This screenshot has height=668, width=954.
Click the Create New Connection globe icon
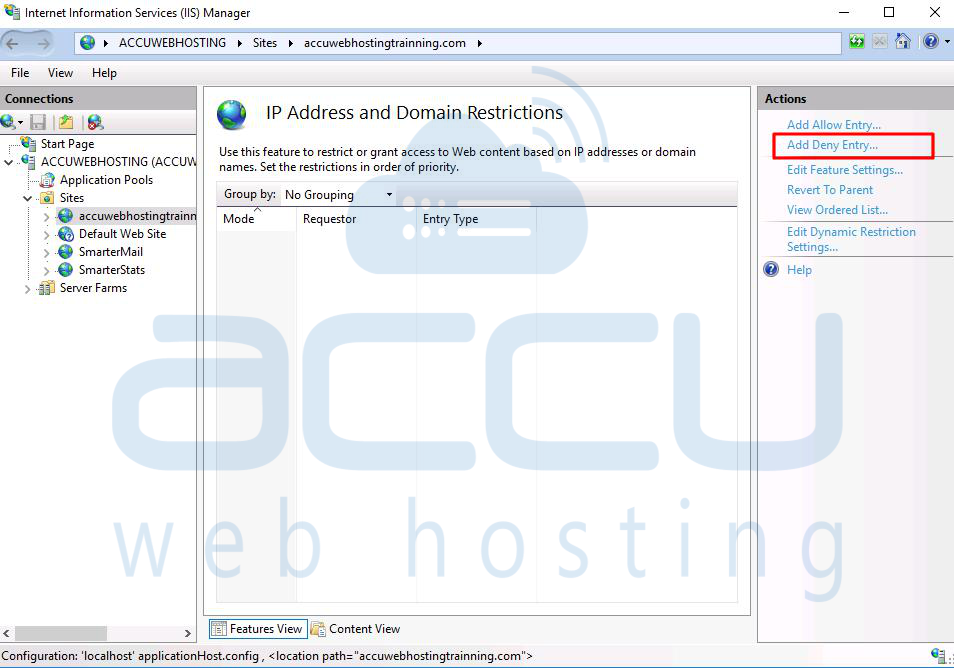[x=9, y=122]
